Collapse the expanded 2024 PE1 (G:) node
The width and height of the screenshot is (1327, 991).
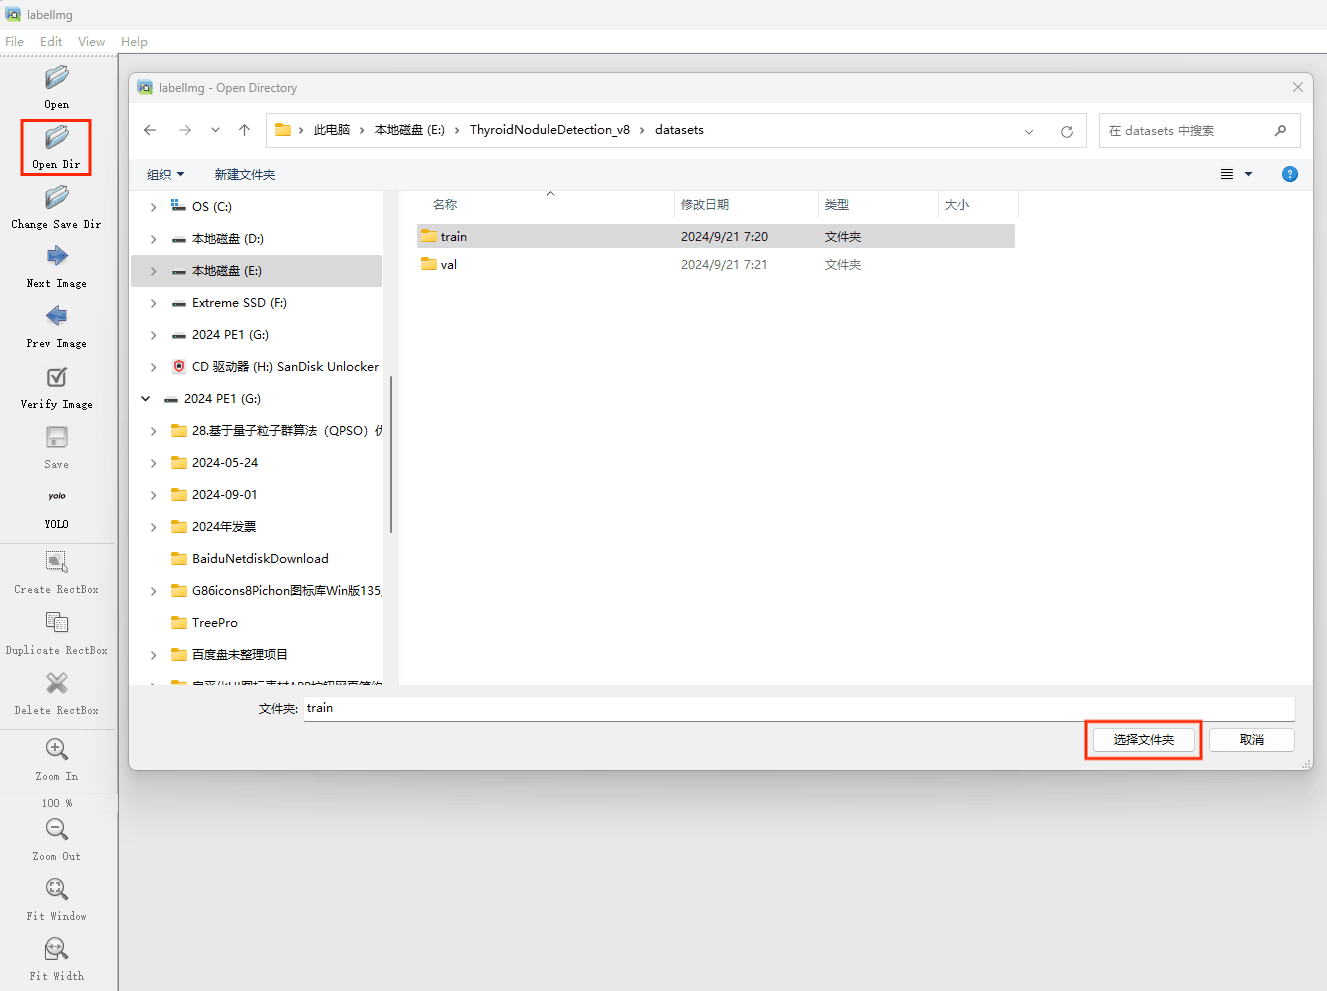pos(146,399)
